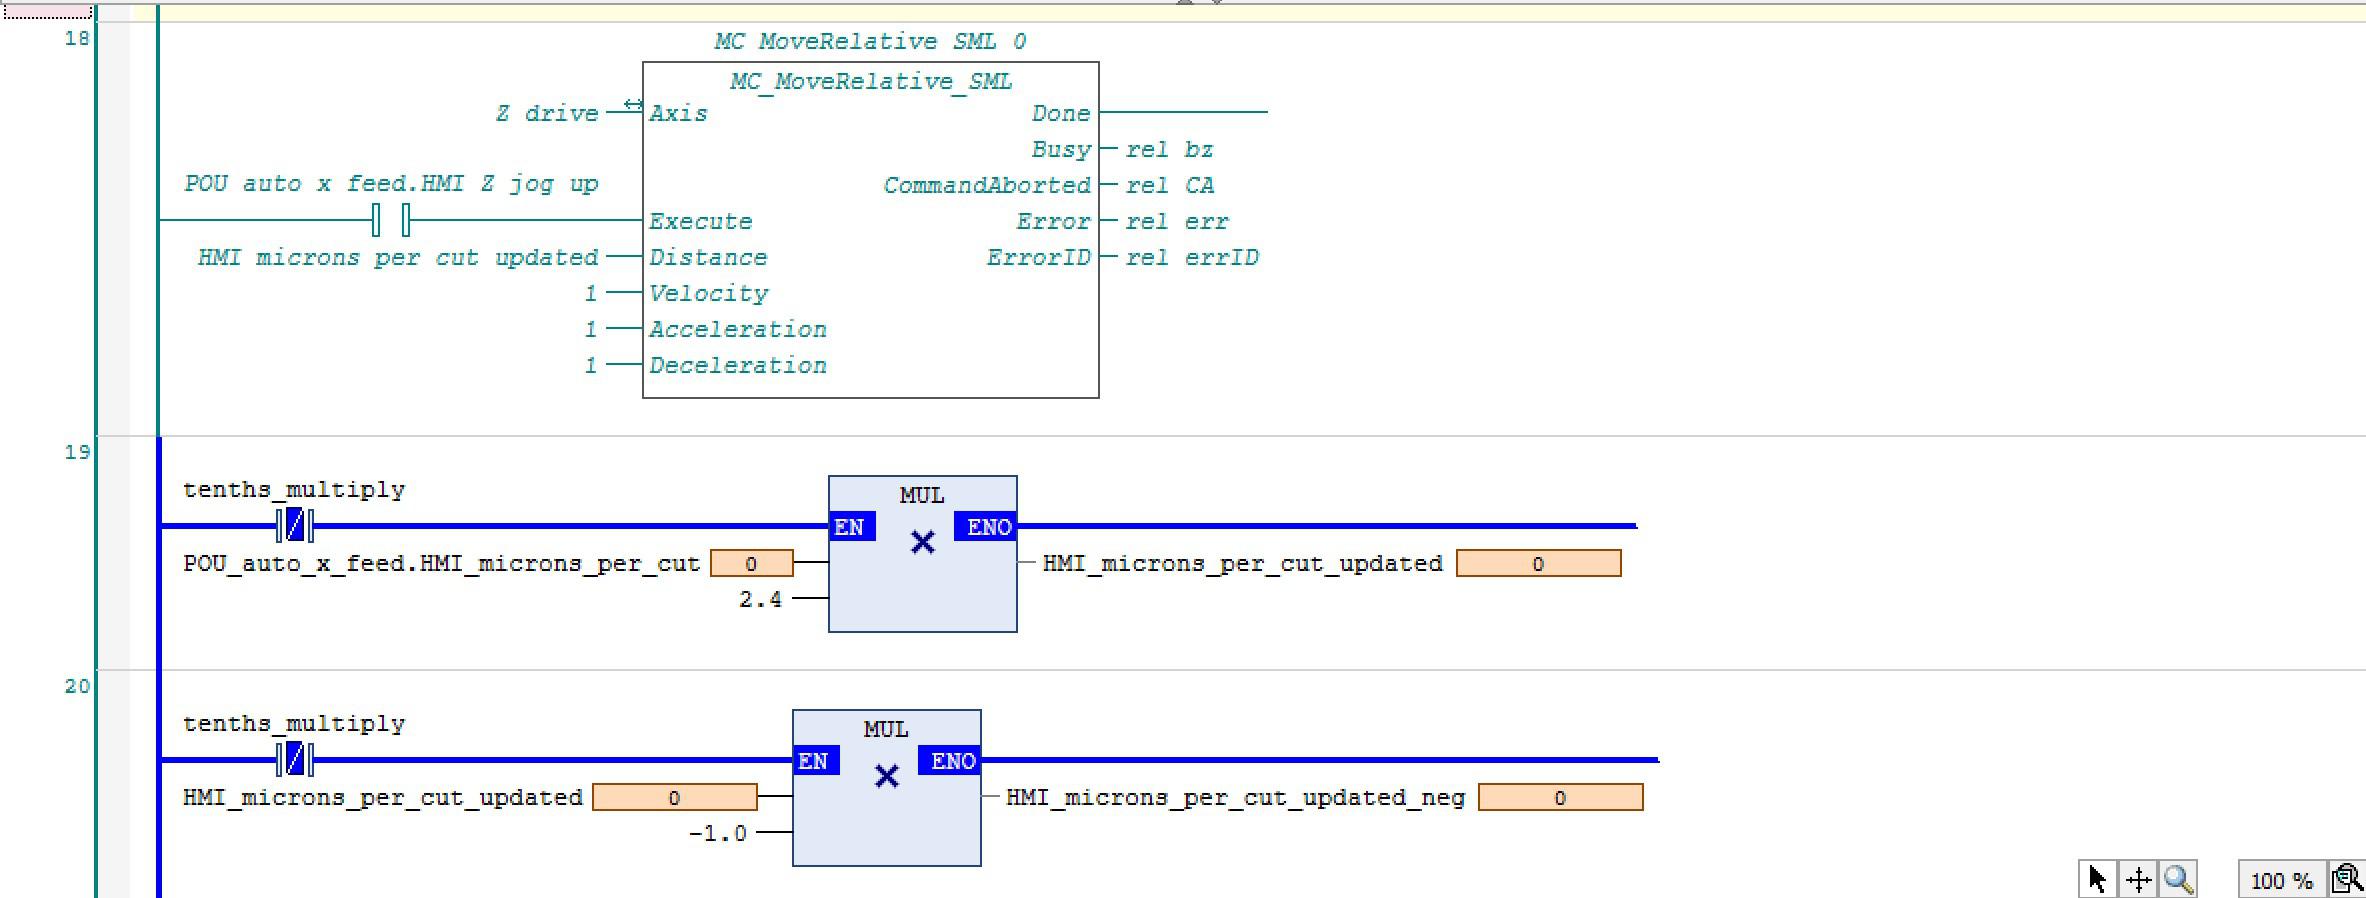Image resolution: width=2366 pixels, height=898 pixels.
Task: Click the multiply symbol in network 19 MUL block
Action: [x=922, y=543]
